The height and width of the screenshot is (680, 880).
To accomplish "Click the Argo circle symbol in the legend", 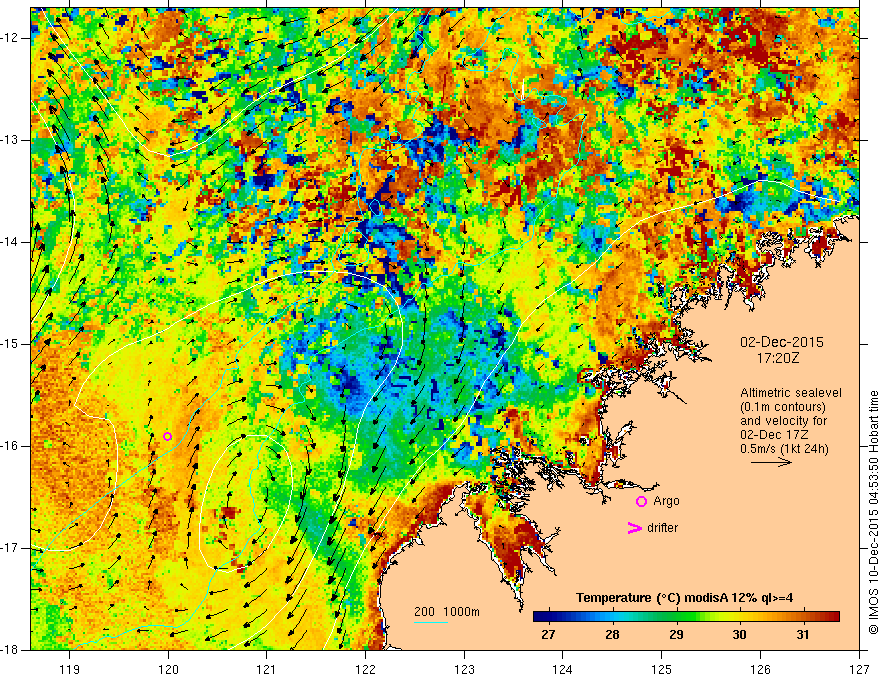I will point(641,502).
